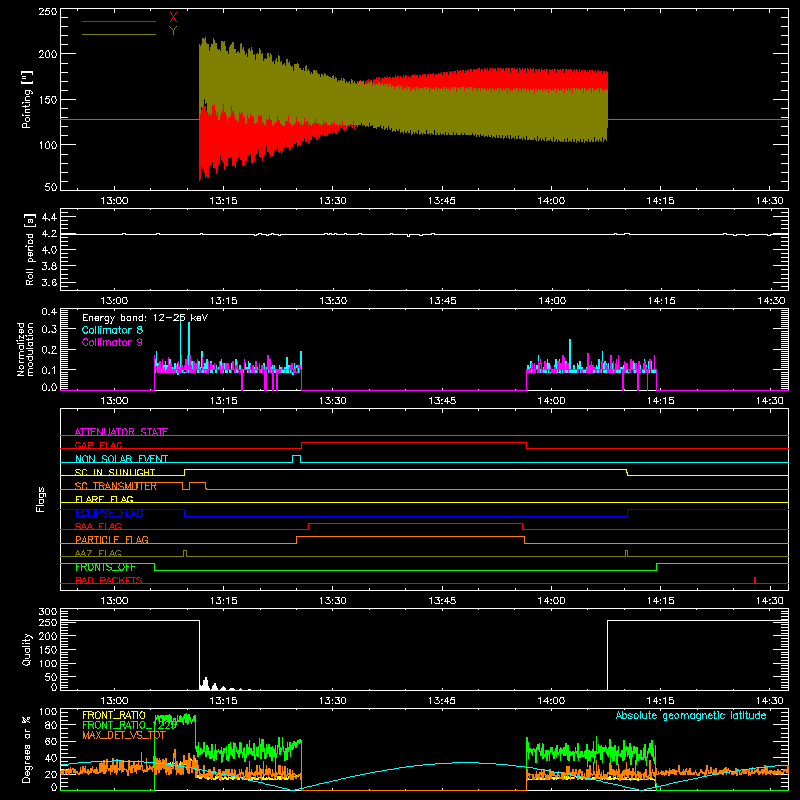This screenshot has height=800, width=800.
Task: Select the FLARE_FLAG label
Action: pos(104,499)
